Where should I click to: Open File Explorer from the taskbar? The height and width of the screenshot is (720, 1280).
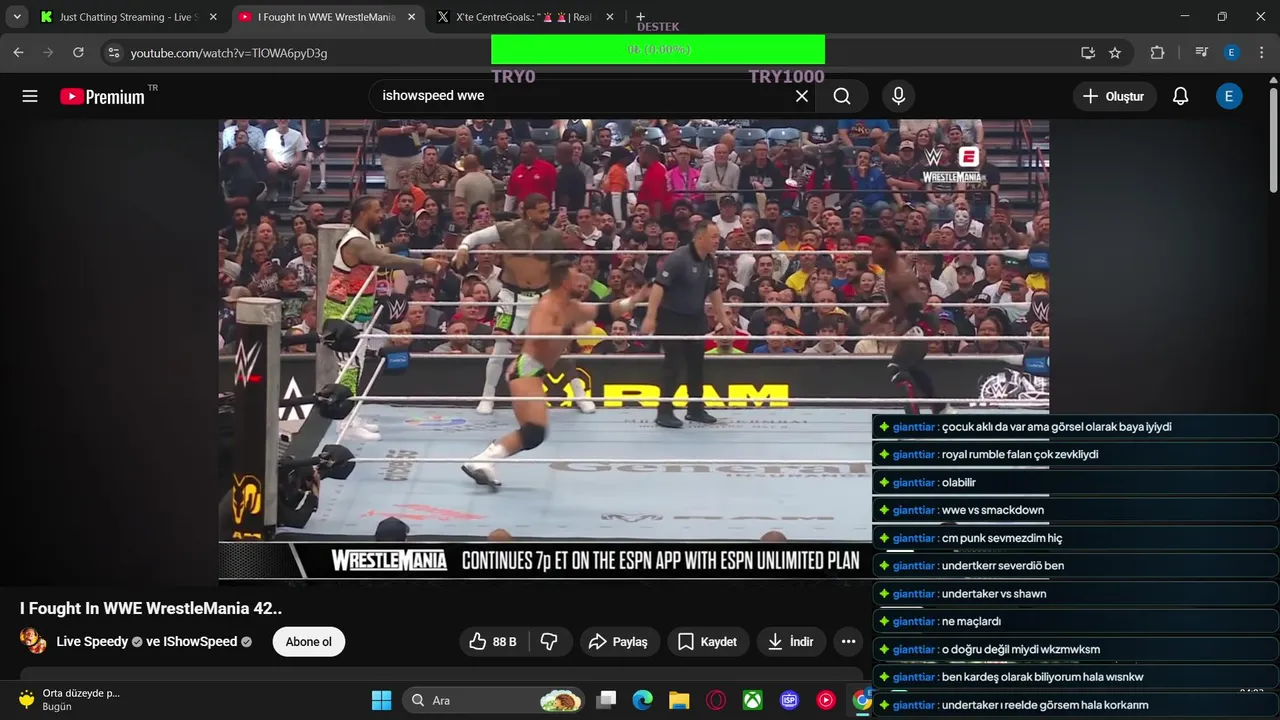click(679, 700)
